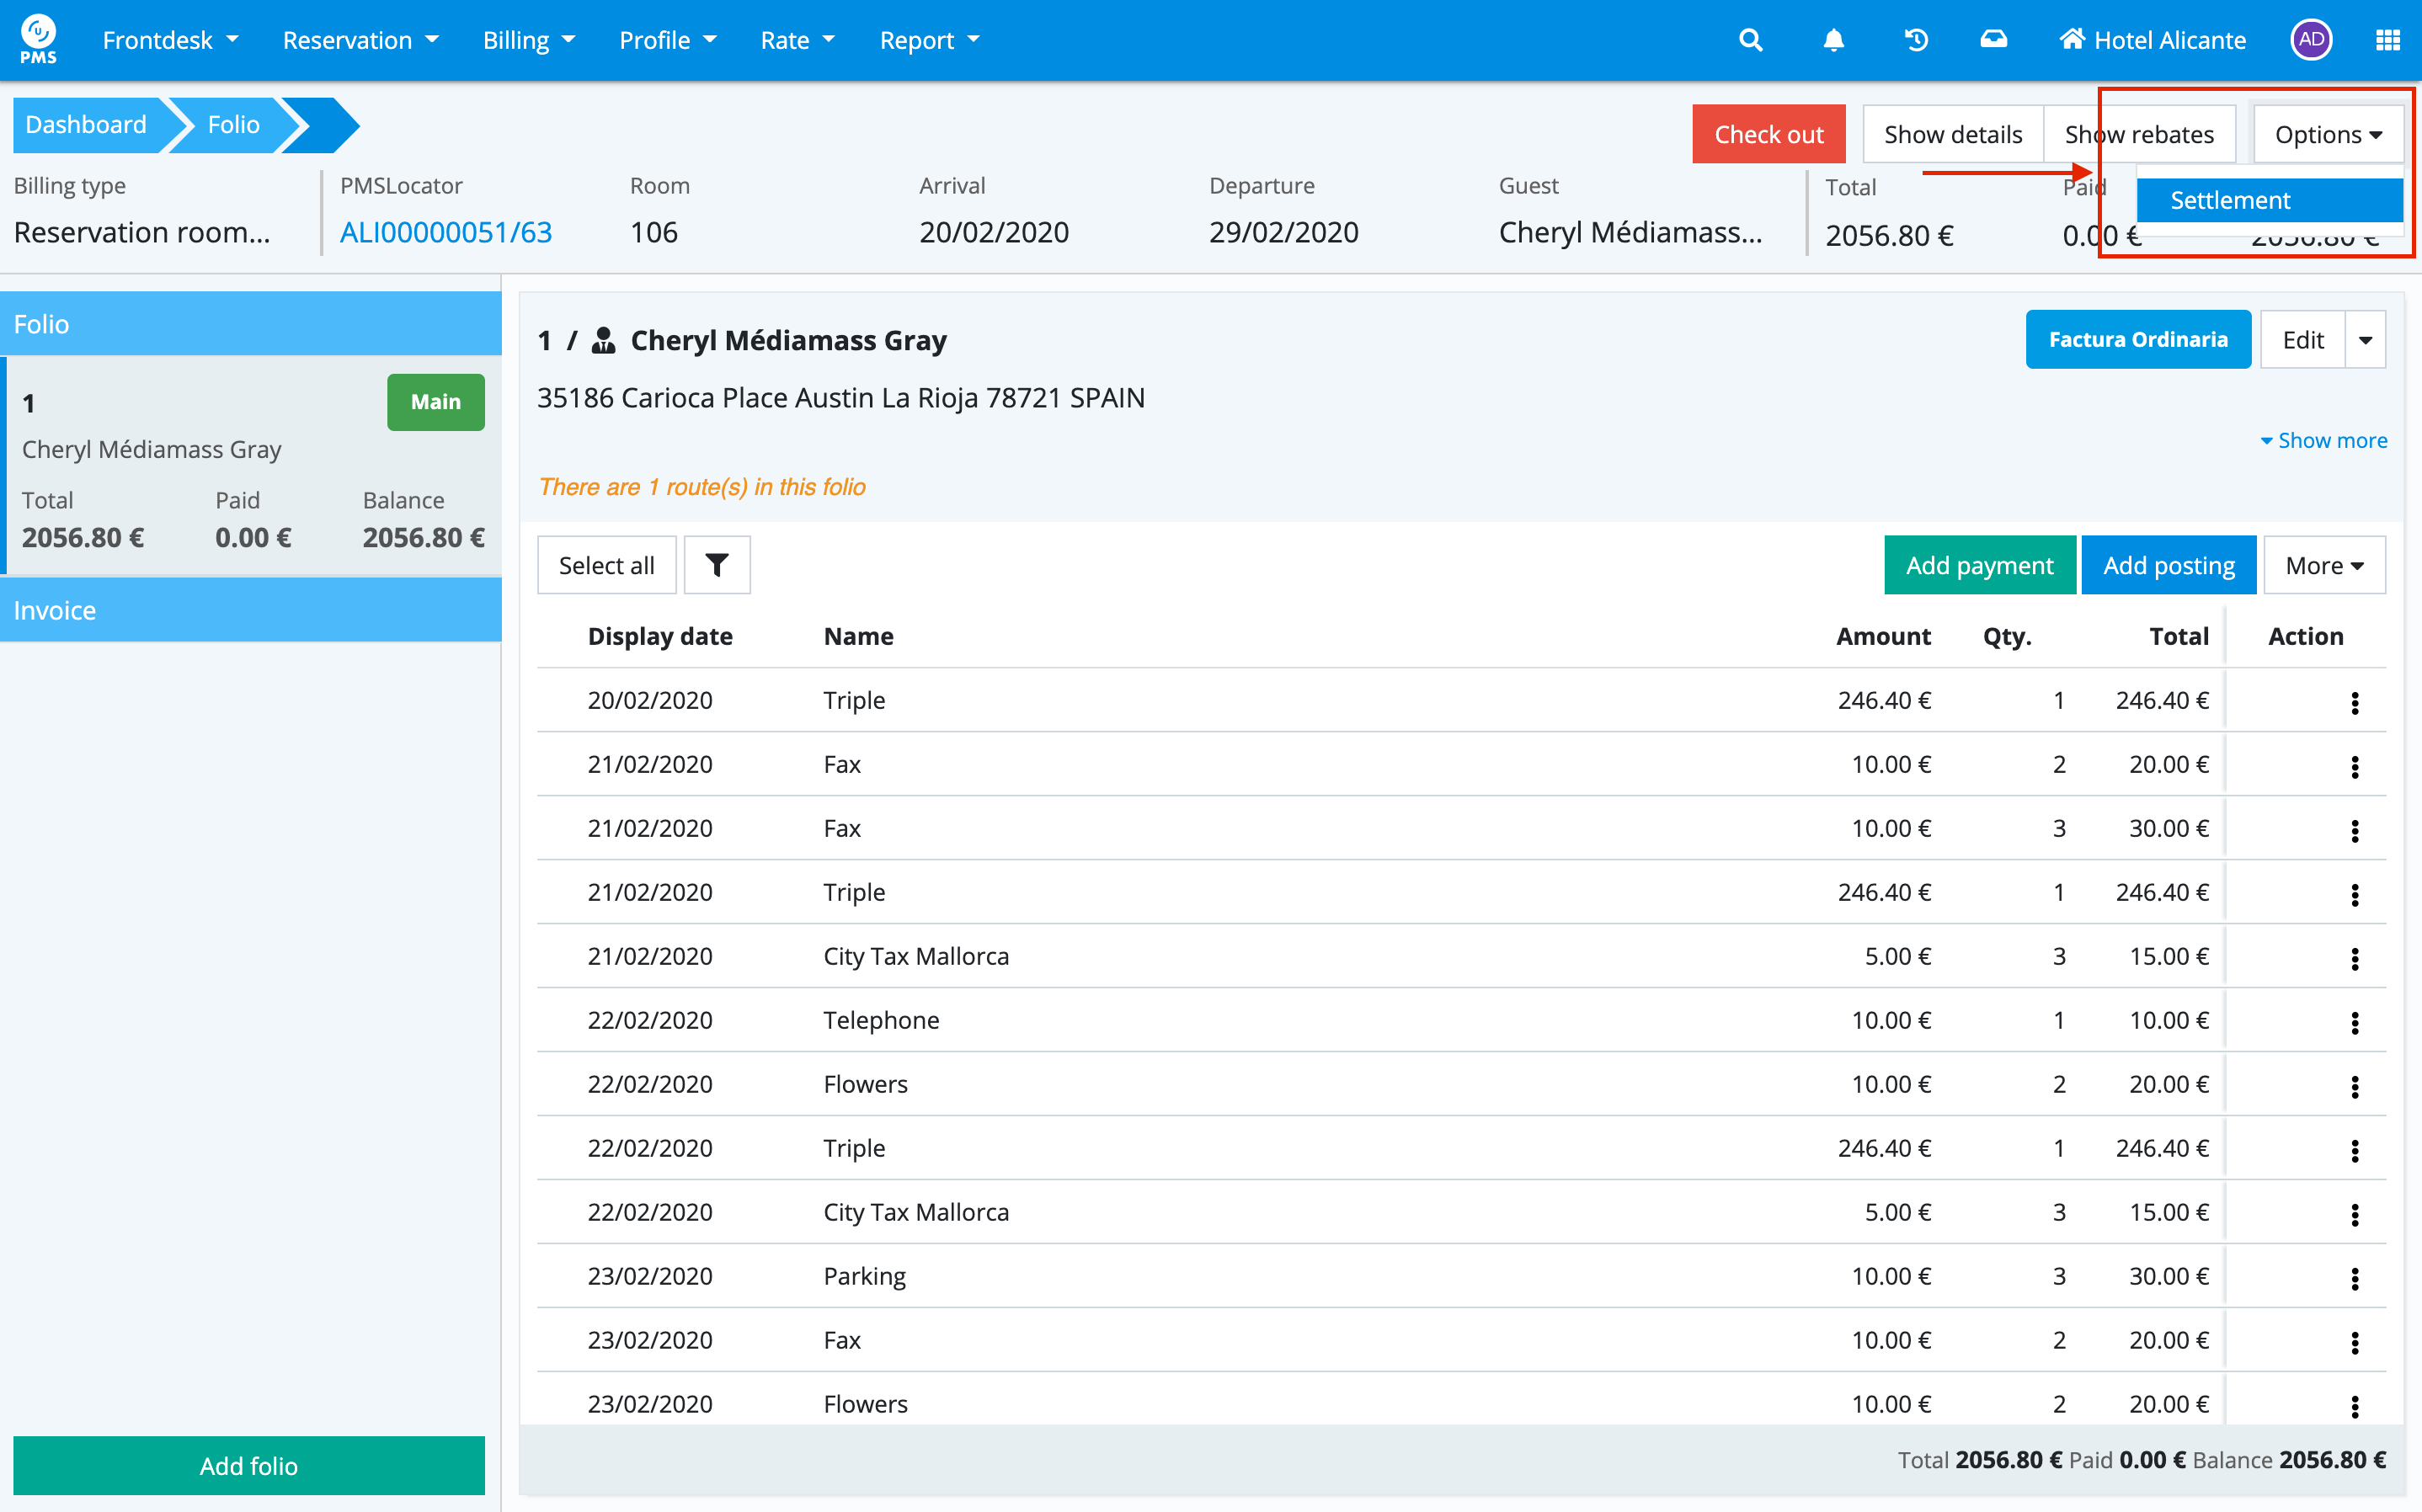Open the notifications bell
Viewport: 2422px width, 1512px height.
[x=1833, y=40]
